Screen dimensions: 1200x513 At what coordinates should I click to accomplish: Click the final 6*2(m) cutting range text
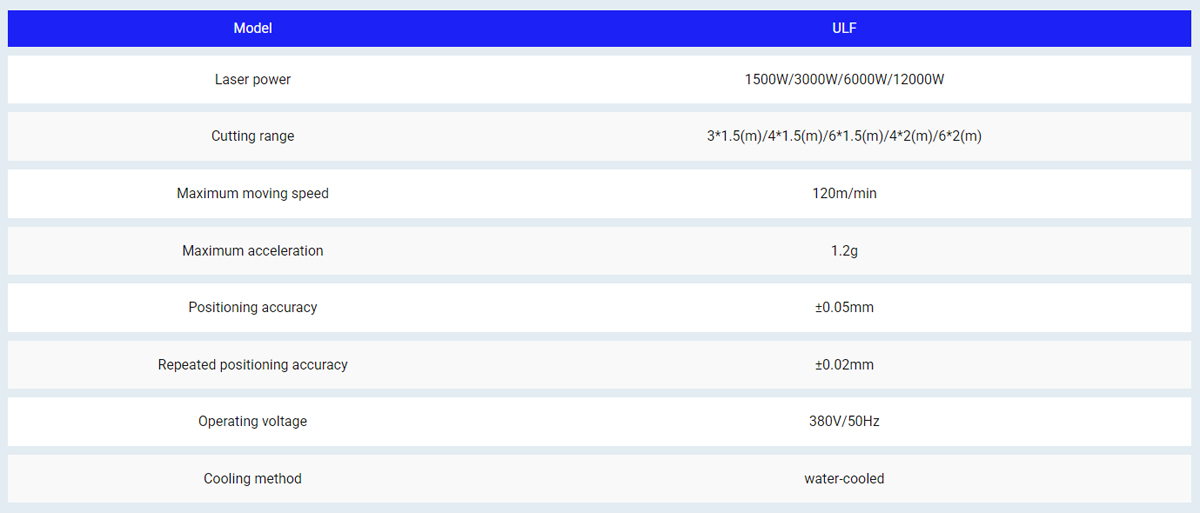pyautogui.click(x=959, y=136)
